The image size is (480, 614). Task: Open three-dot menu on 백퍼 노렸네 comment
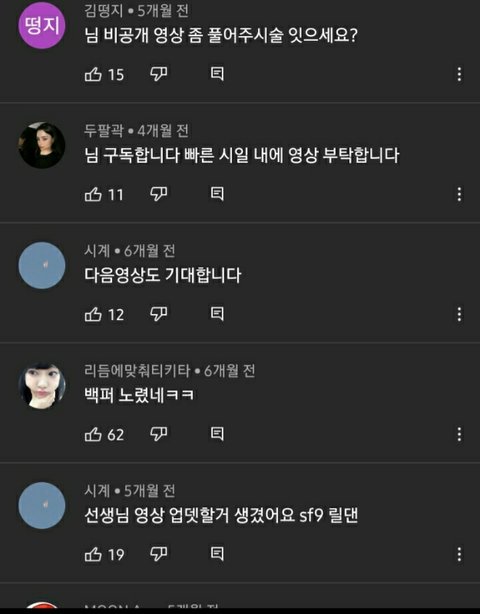point(459,435)
